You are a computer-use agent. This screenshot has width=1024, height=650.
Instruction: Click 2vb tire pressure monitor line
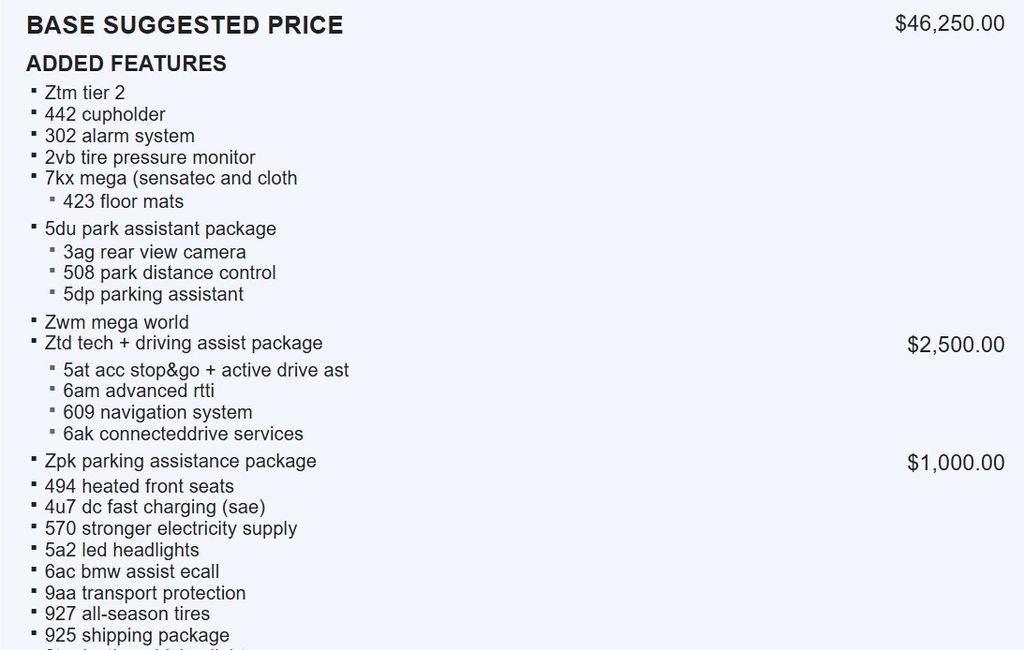150,157
